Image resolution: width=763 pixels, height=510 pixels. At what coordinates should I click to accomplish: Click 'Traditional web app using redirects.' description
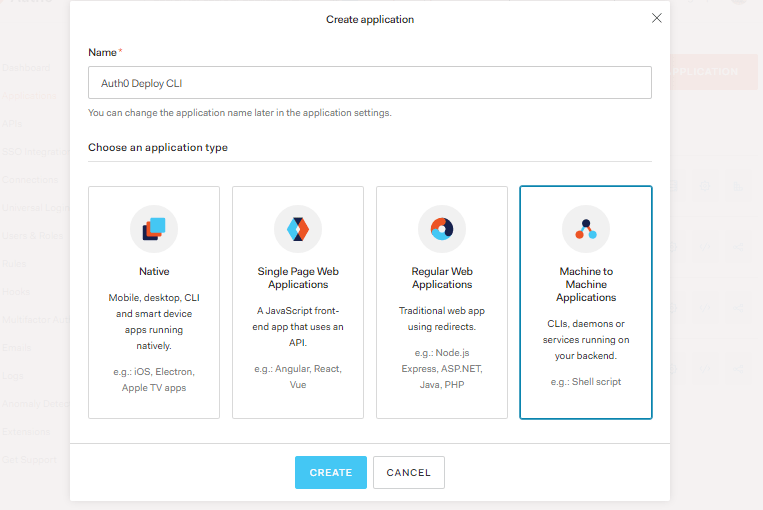442,319
